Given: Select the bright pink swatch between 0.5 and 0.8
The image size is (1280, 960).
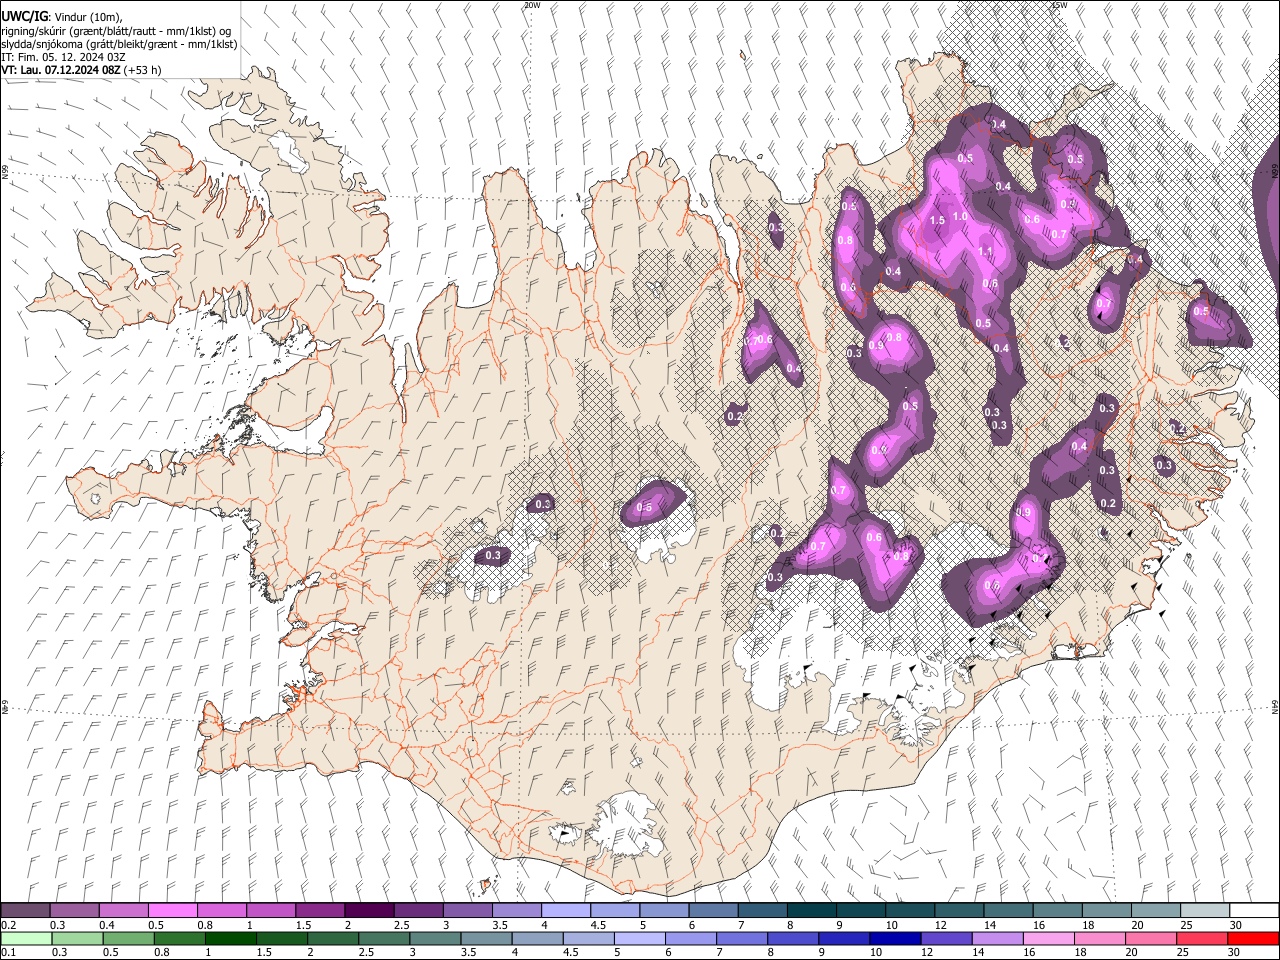Looking at the screenshot, I should [x=172, y=910].
